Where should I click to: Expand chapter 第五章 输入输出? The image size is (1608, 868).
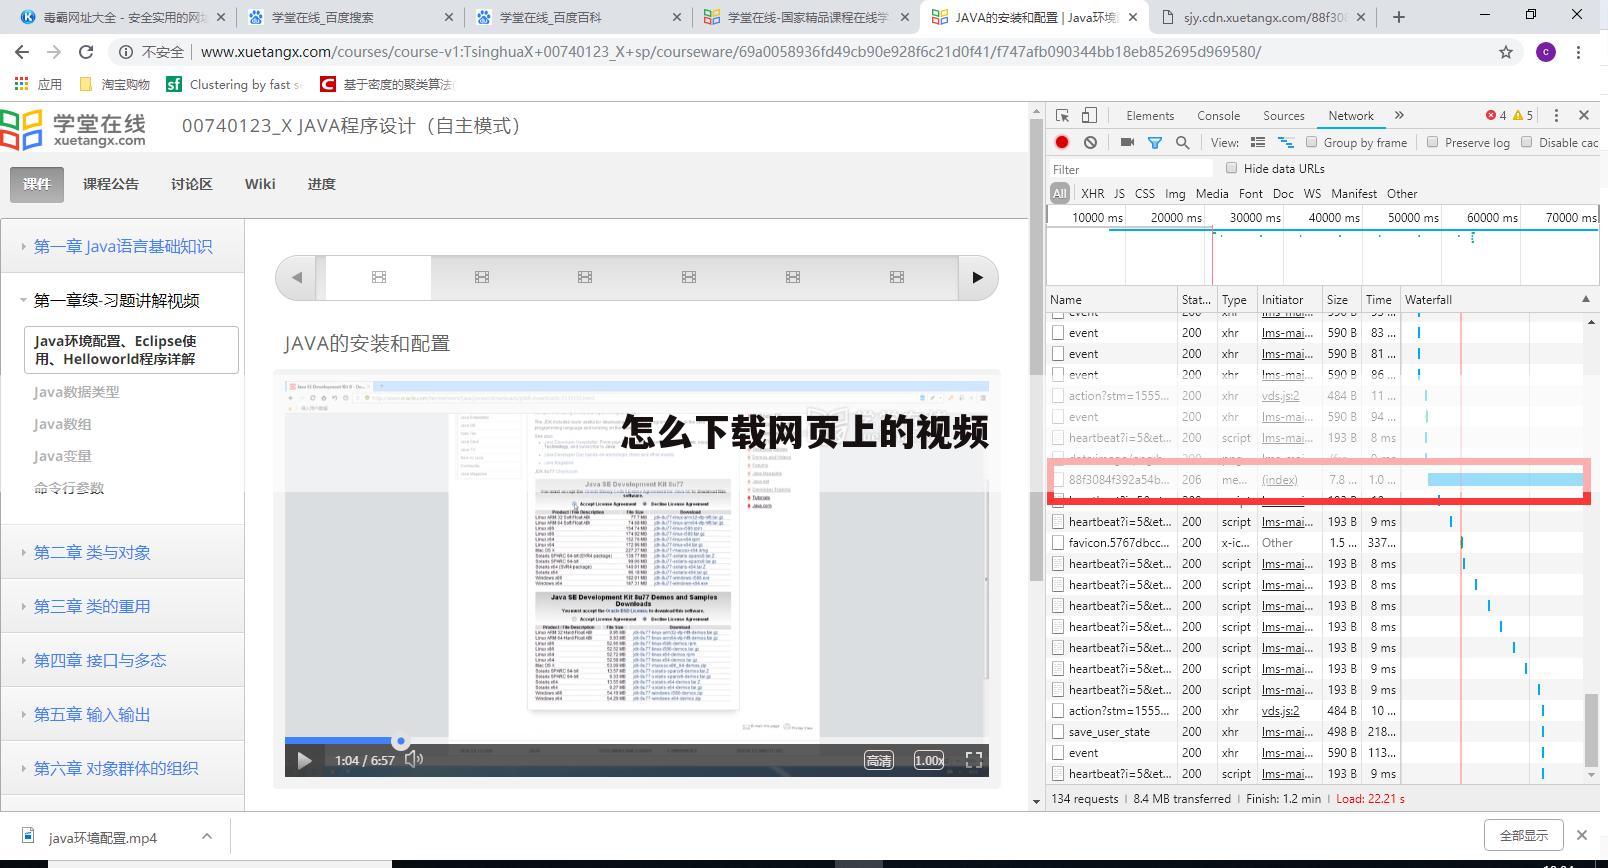pos(92,714)
